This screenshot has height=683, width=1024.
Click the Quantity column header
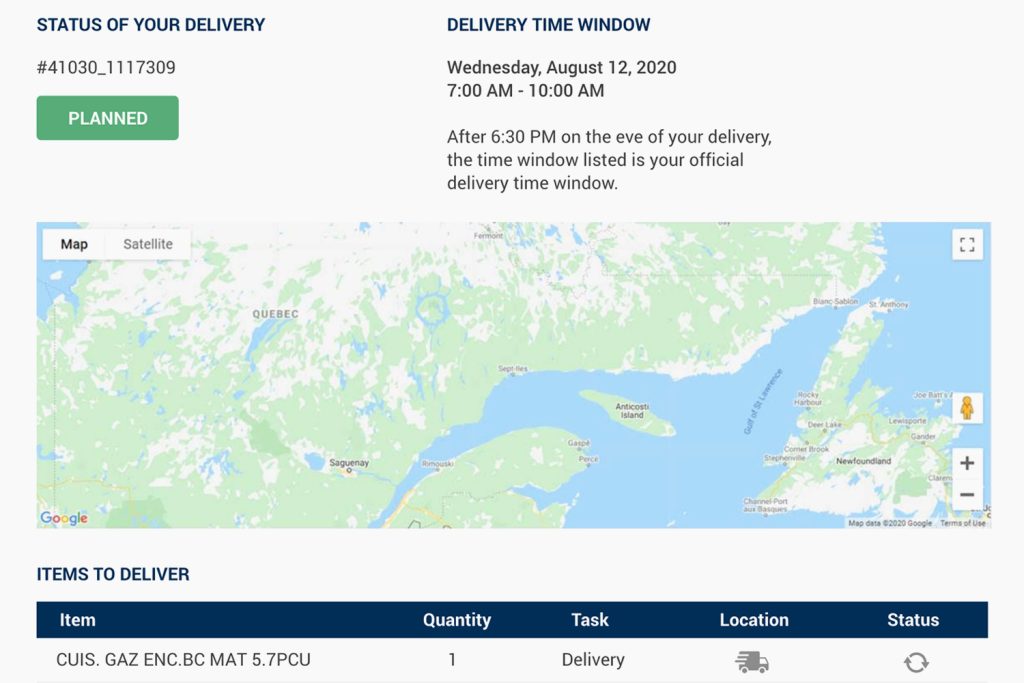point(457,620)
